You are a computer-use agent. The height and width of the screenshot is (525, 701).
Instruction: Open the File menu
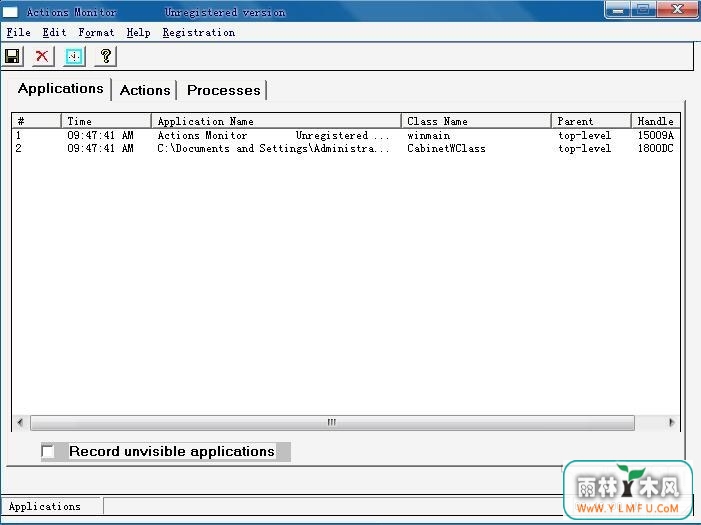click(18, 33)
